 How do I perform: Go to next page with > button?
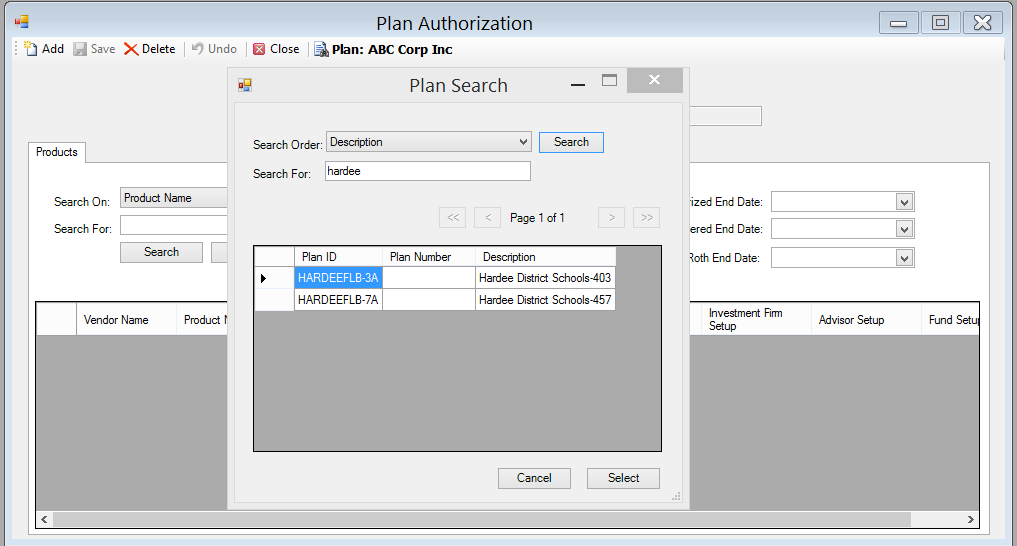(612, 217)
